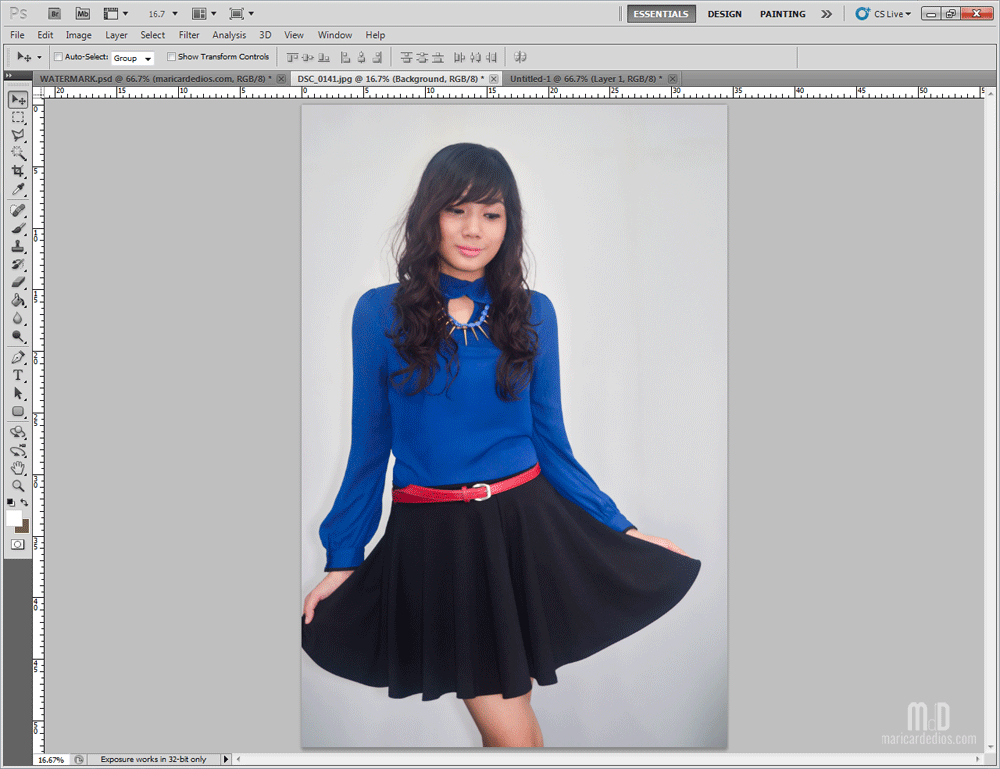Viewport: 1000px width, 769px height.
Task: Select the Crop tool
Action: [x=18, y=172]
